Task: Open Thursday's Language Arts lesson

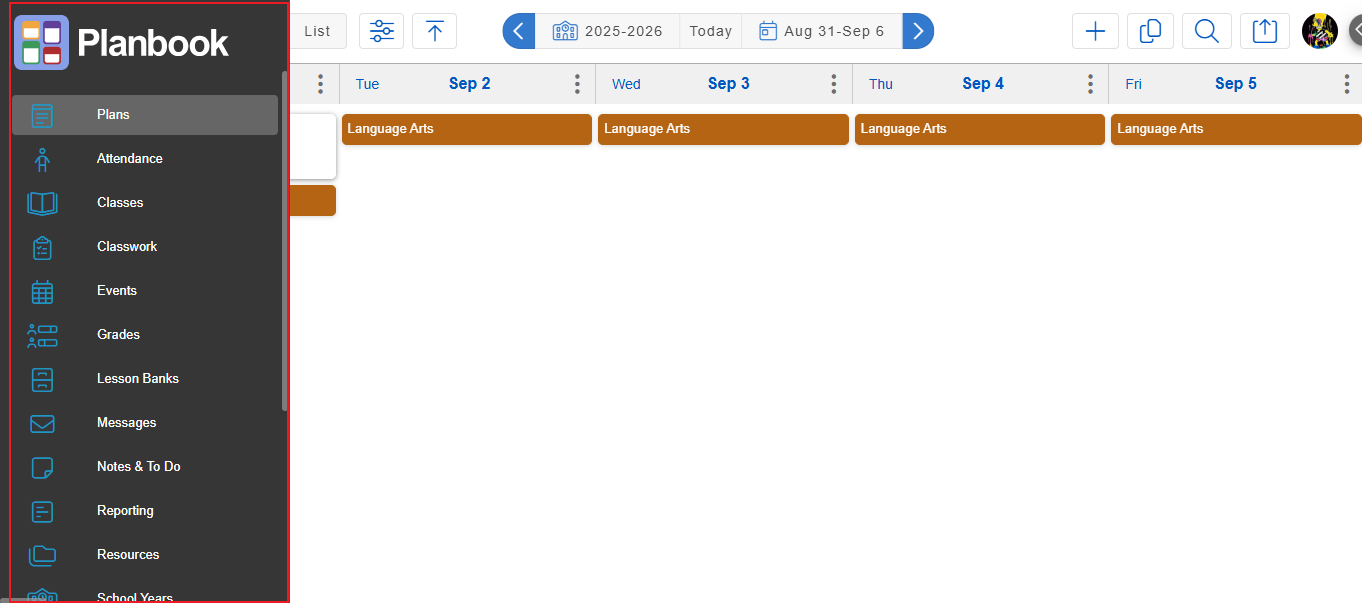Action: pos(980,129)
